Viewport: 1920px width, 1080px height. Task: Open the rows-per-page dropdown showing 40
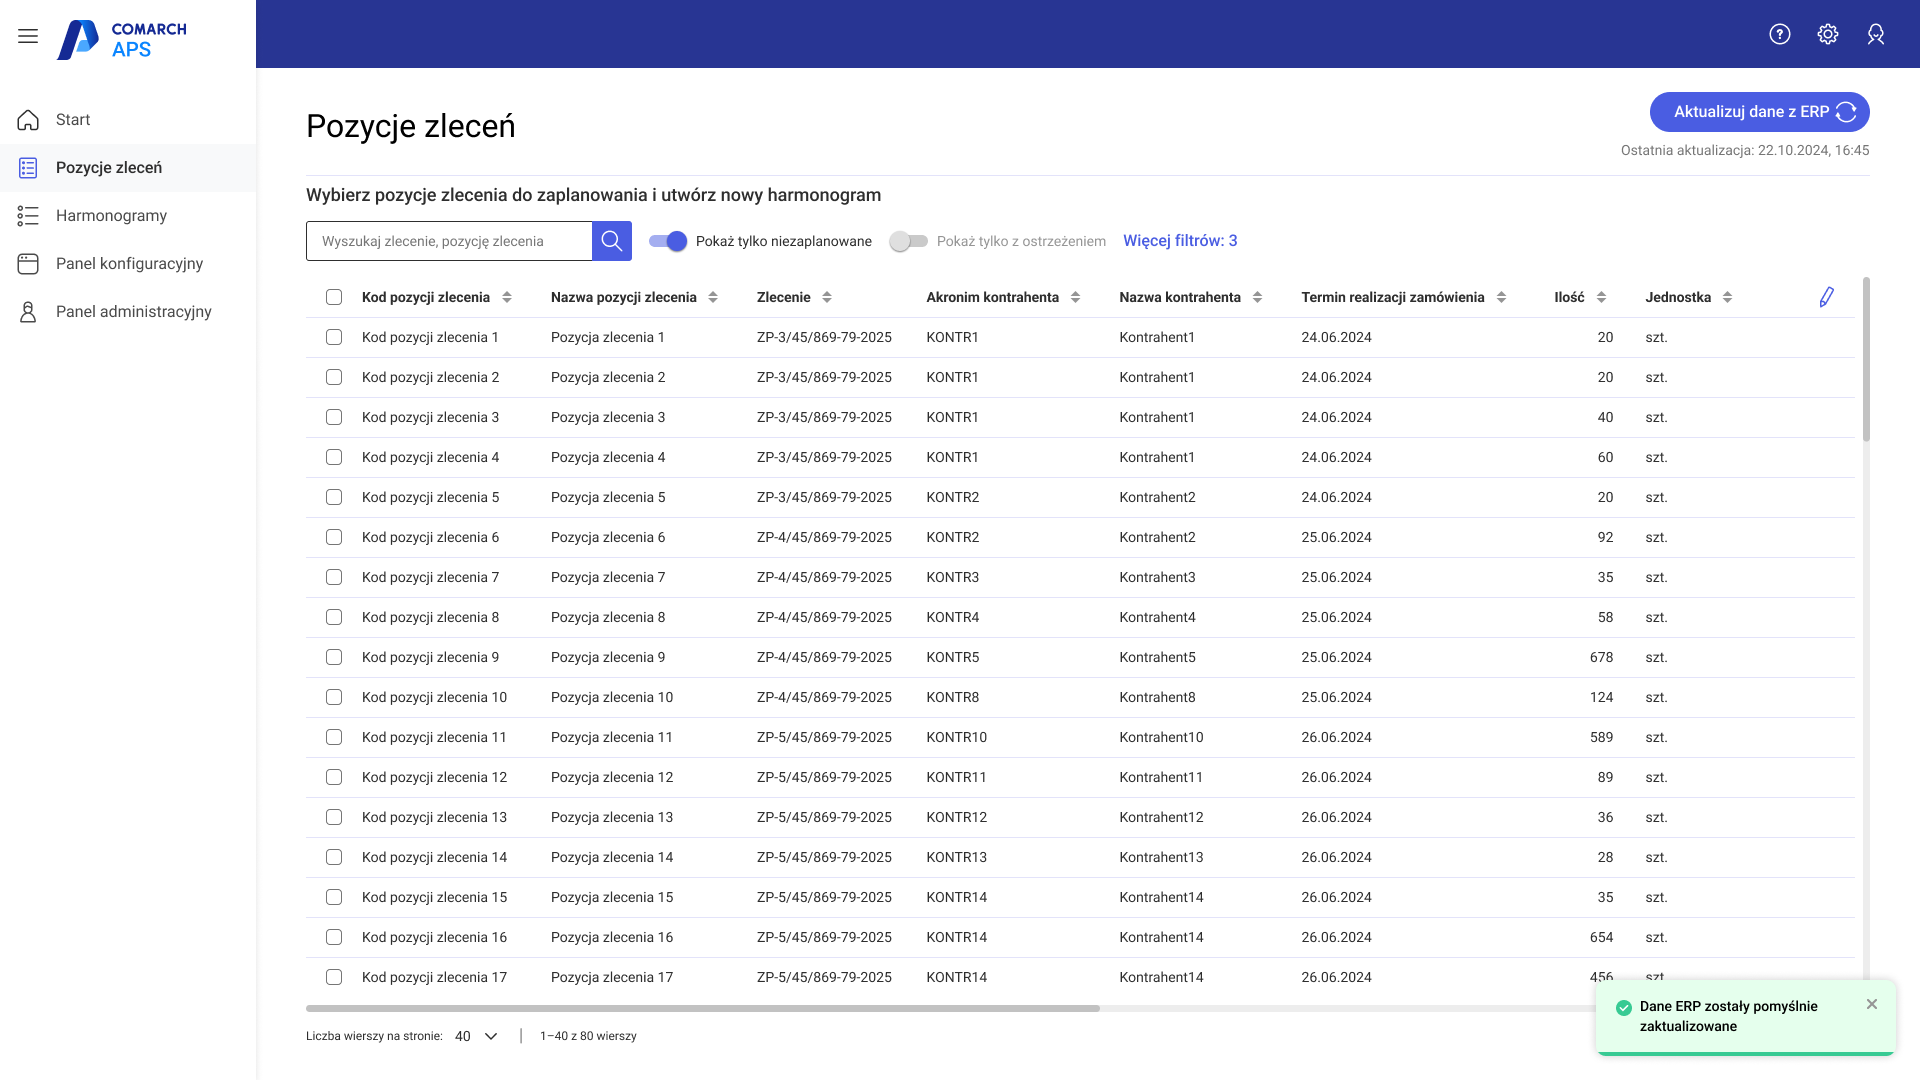476,1036
